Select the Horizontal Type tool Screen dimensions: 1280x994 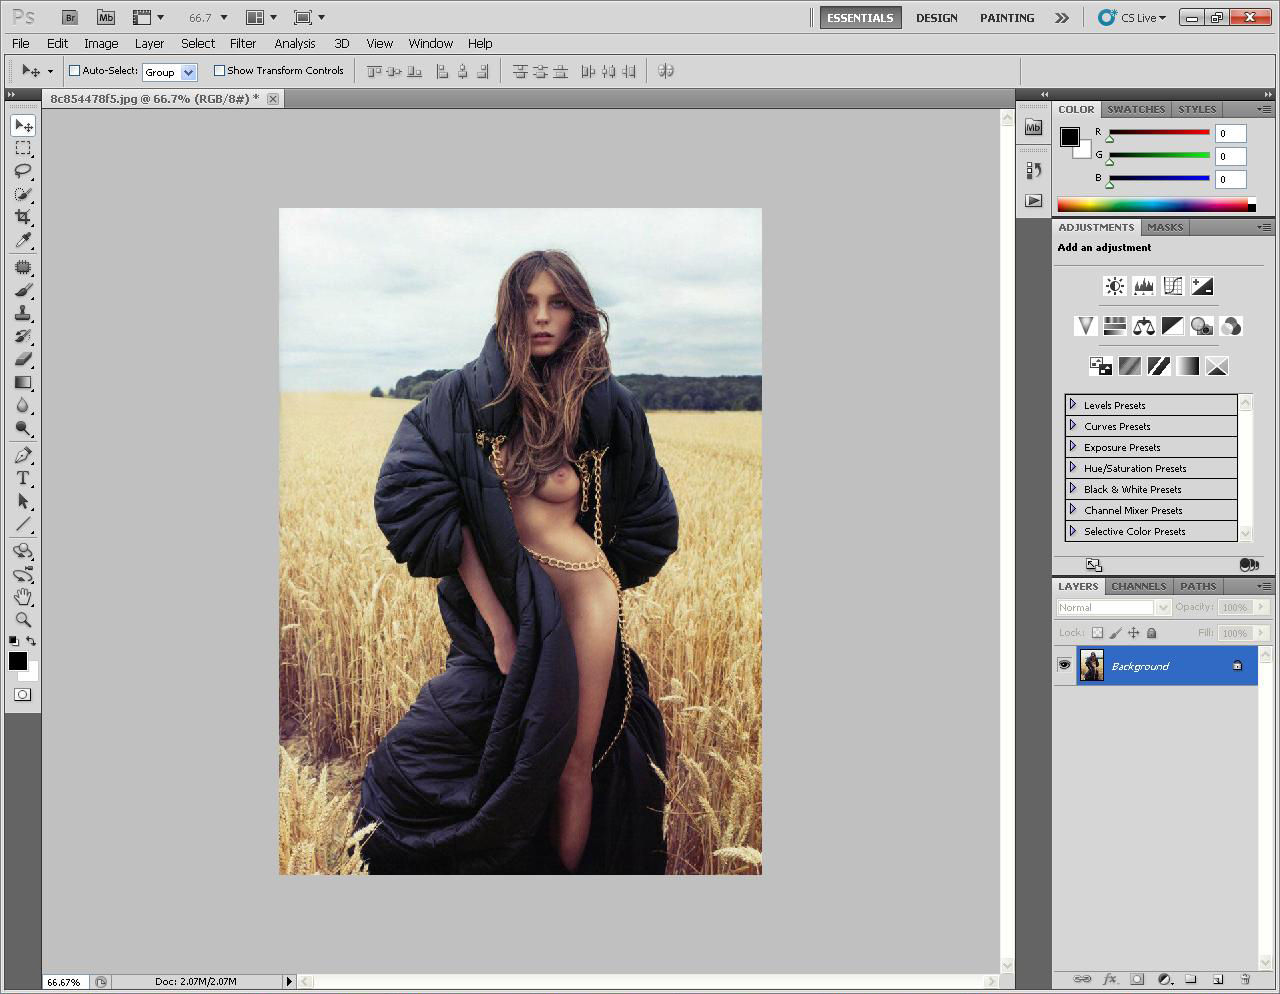click(x=23, y=478)
